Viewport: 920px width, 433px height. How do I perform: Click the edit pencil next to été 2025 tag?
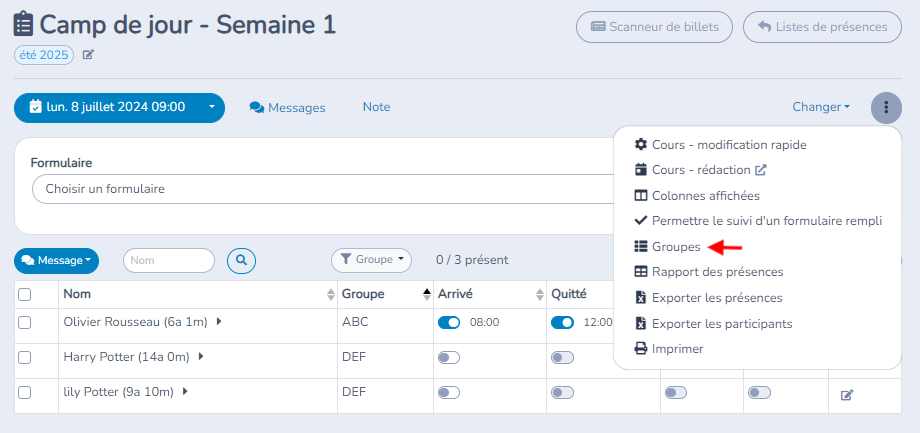tap(88, 55)
